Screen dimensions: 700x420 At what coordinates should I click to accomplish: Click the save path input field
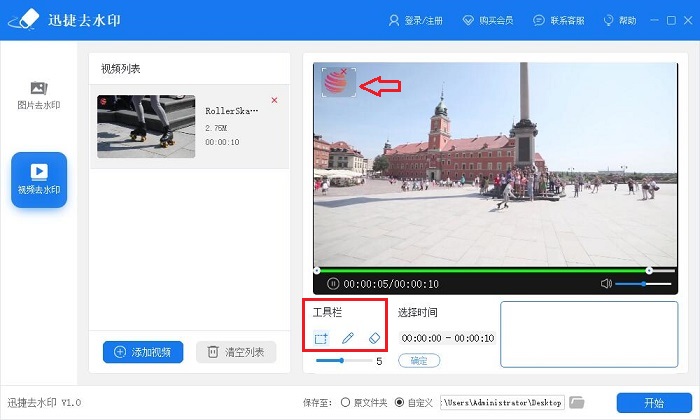coord(502,403)
